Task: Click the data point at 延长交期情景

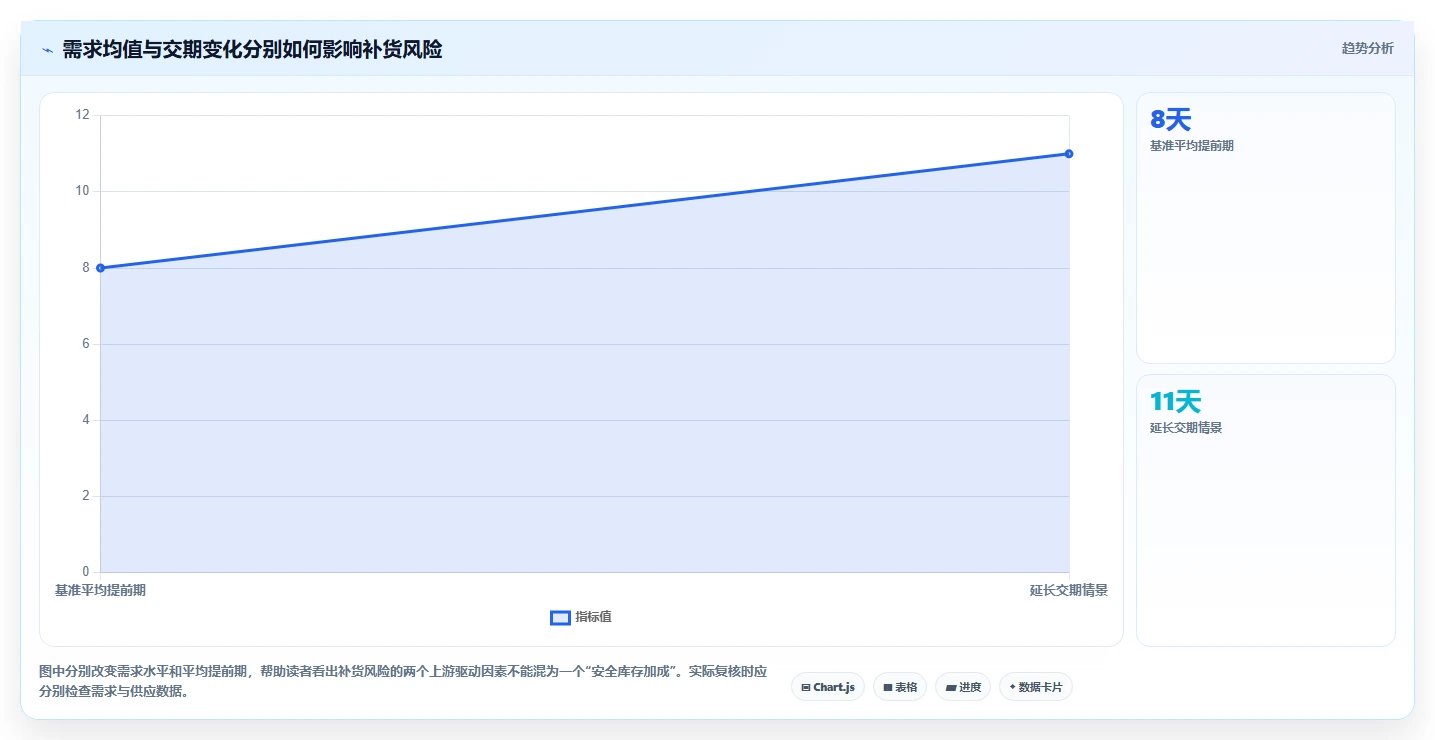Action: [1069, 153]
